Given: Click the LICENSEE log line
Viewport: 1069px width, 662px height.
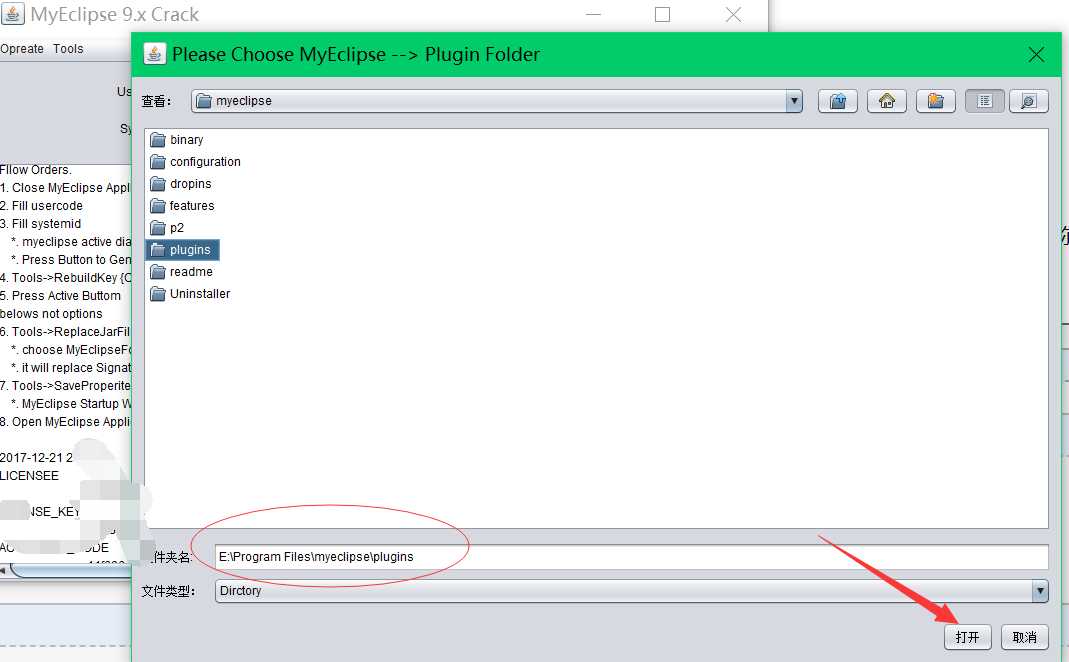Looking at the screenshot, I should coord(29,475).
